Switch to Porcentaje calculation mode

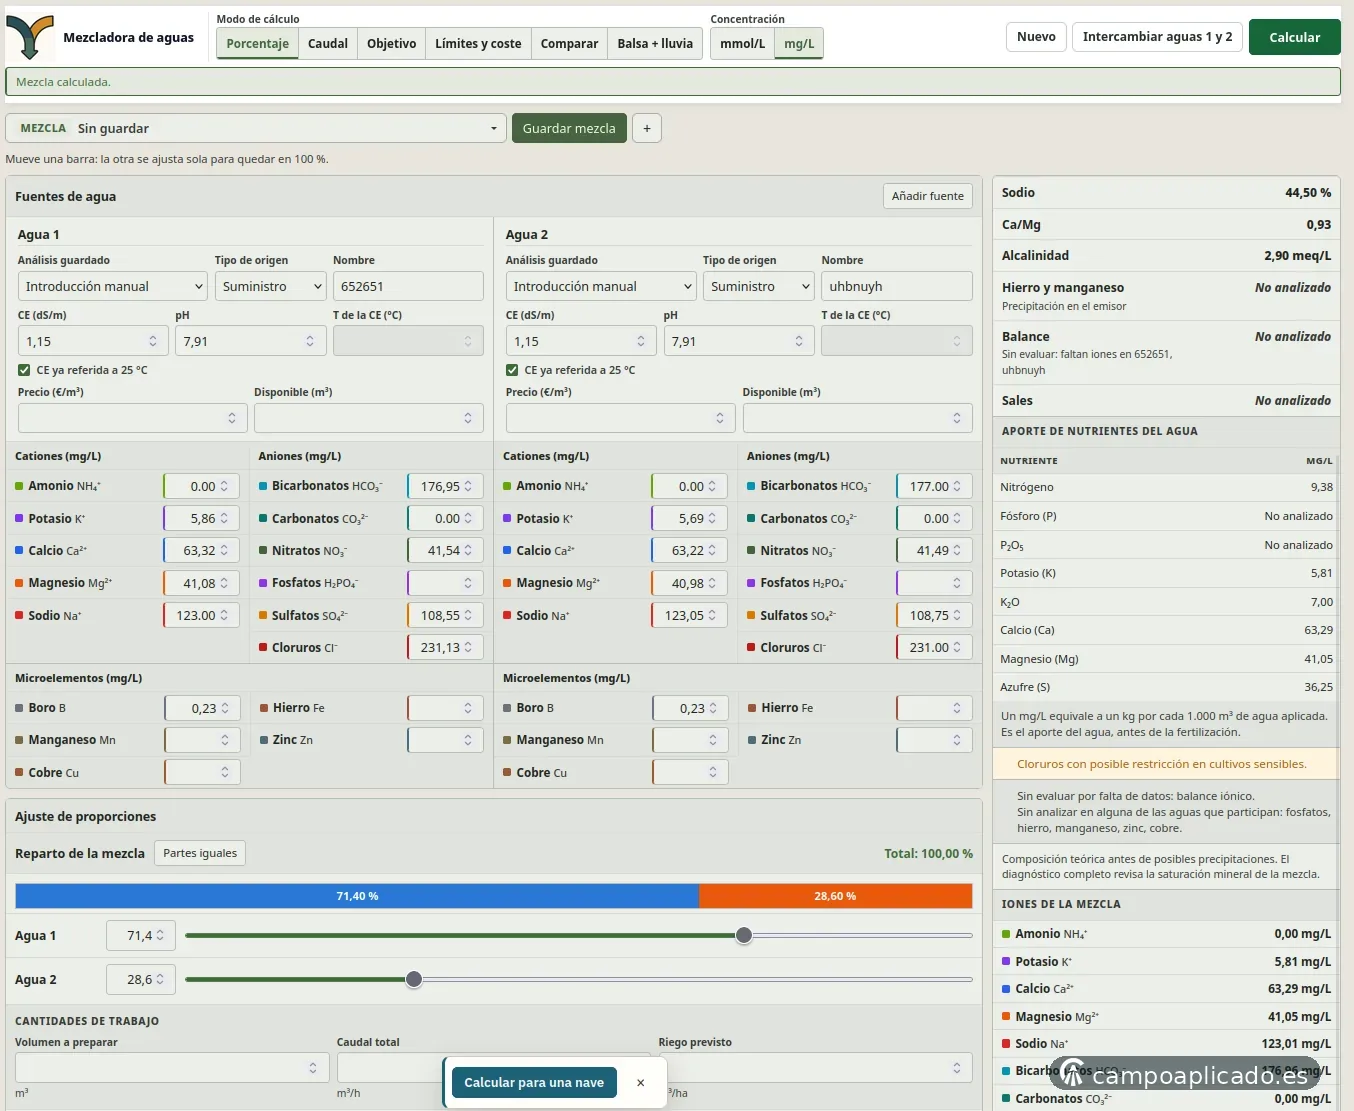pyautogui.click(x=258, y=43)
